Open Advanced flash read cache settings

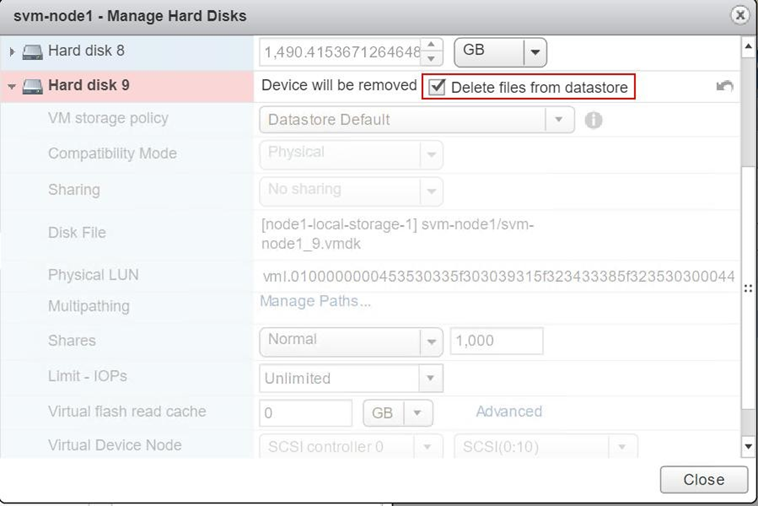point(509,412)
